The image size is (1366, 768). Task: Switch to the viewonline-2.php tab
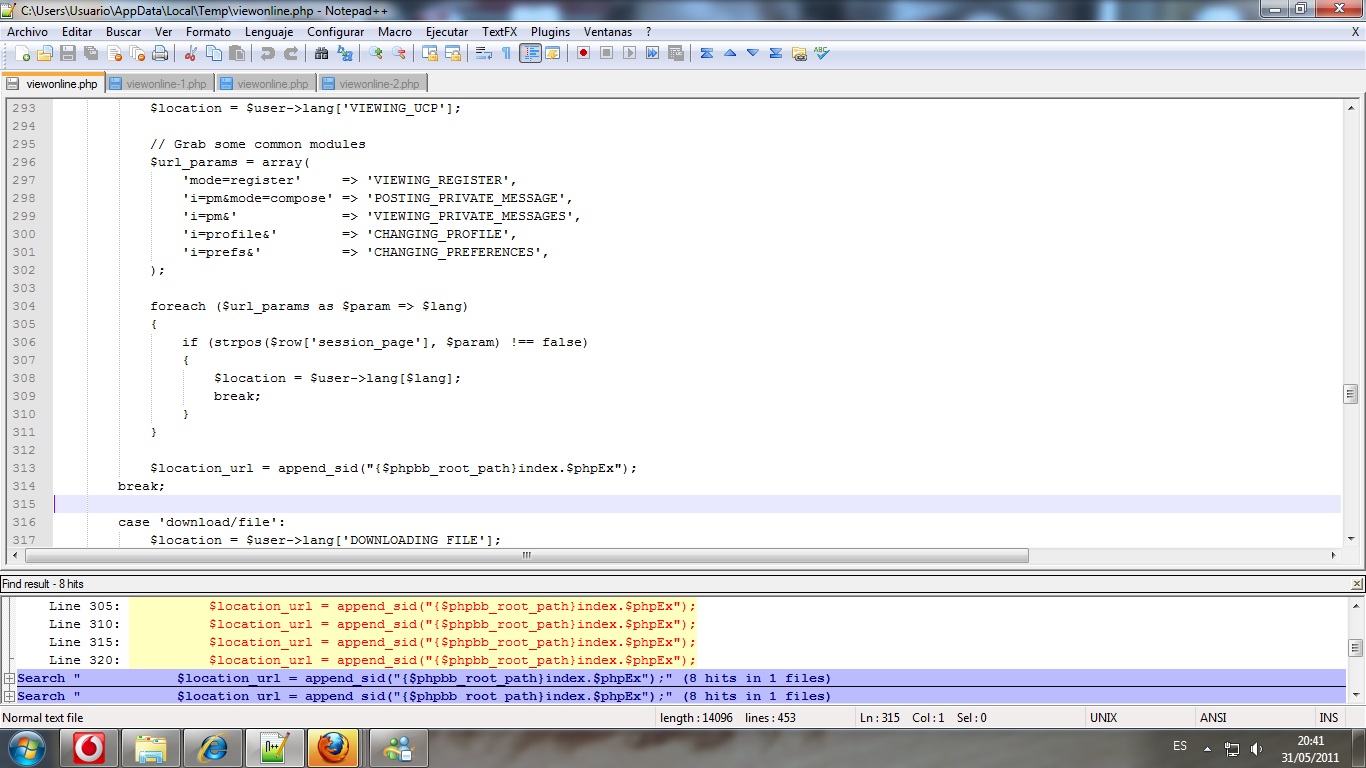pos(378,84)
